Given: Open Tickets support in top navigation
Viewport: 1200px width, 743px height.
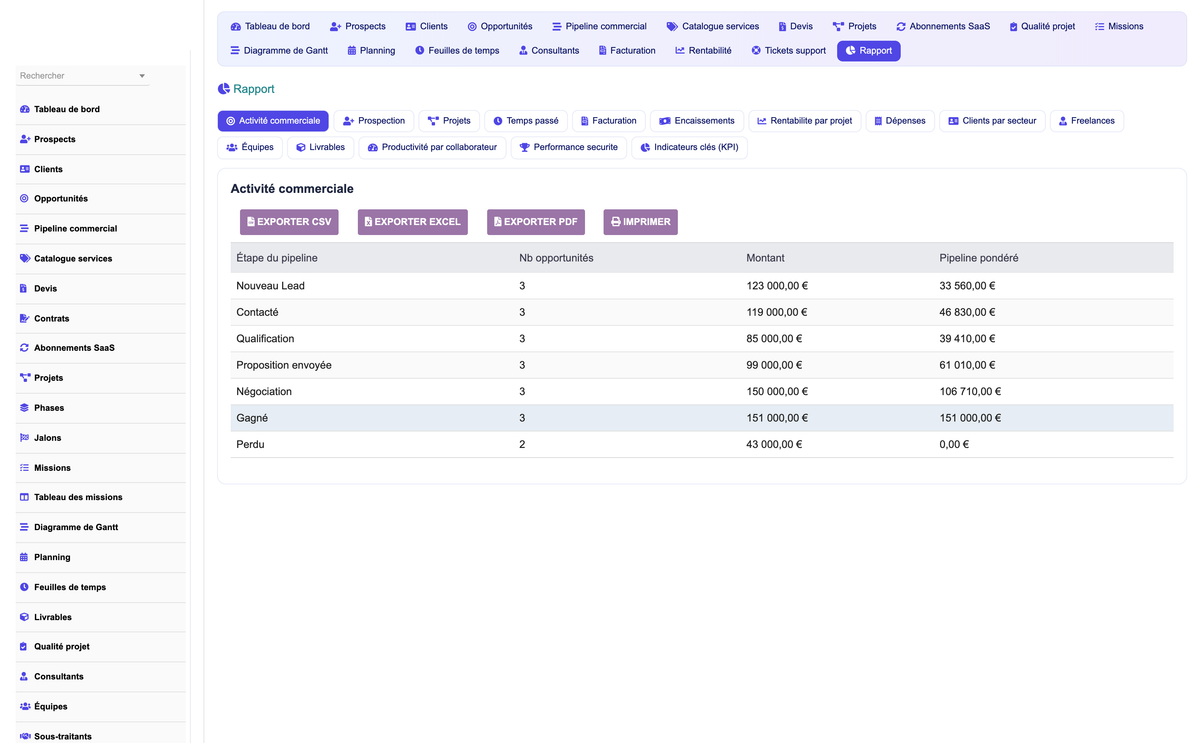Looking at the screenshot, I should [788, 50].
